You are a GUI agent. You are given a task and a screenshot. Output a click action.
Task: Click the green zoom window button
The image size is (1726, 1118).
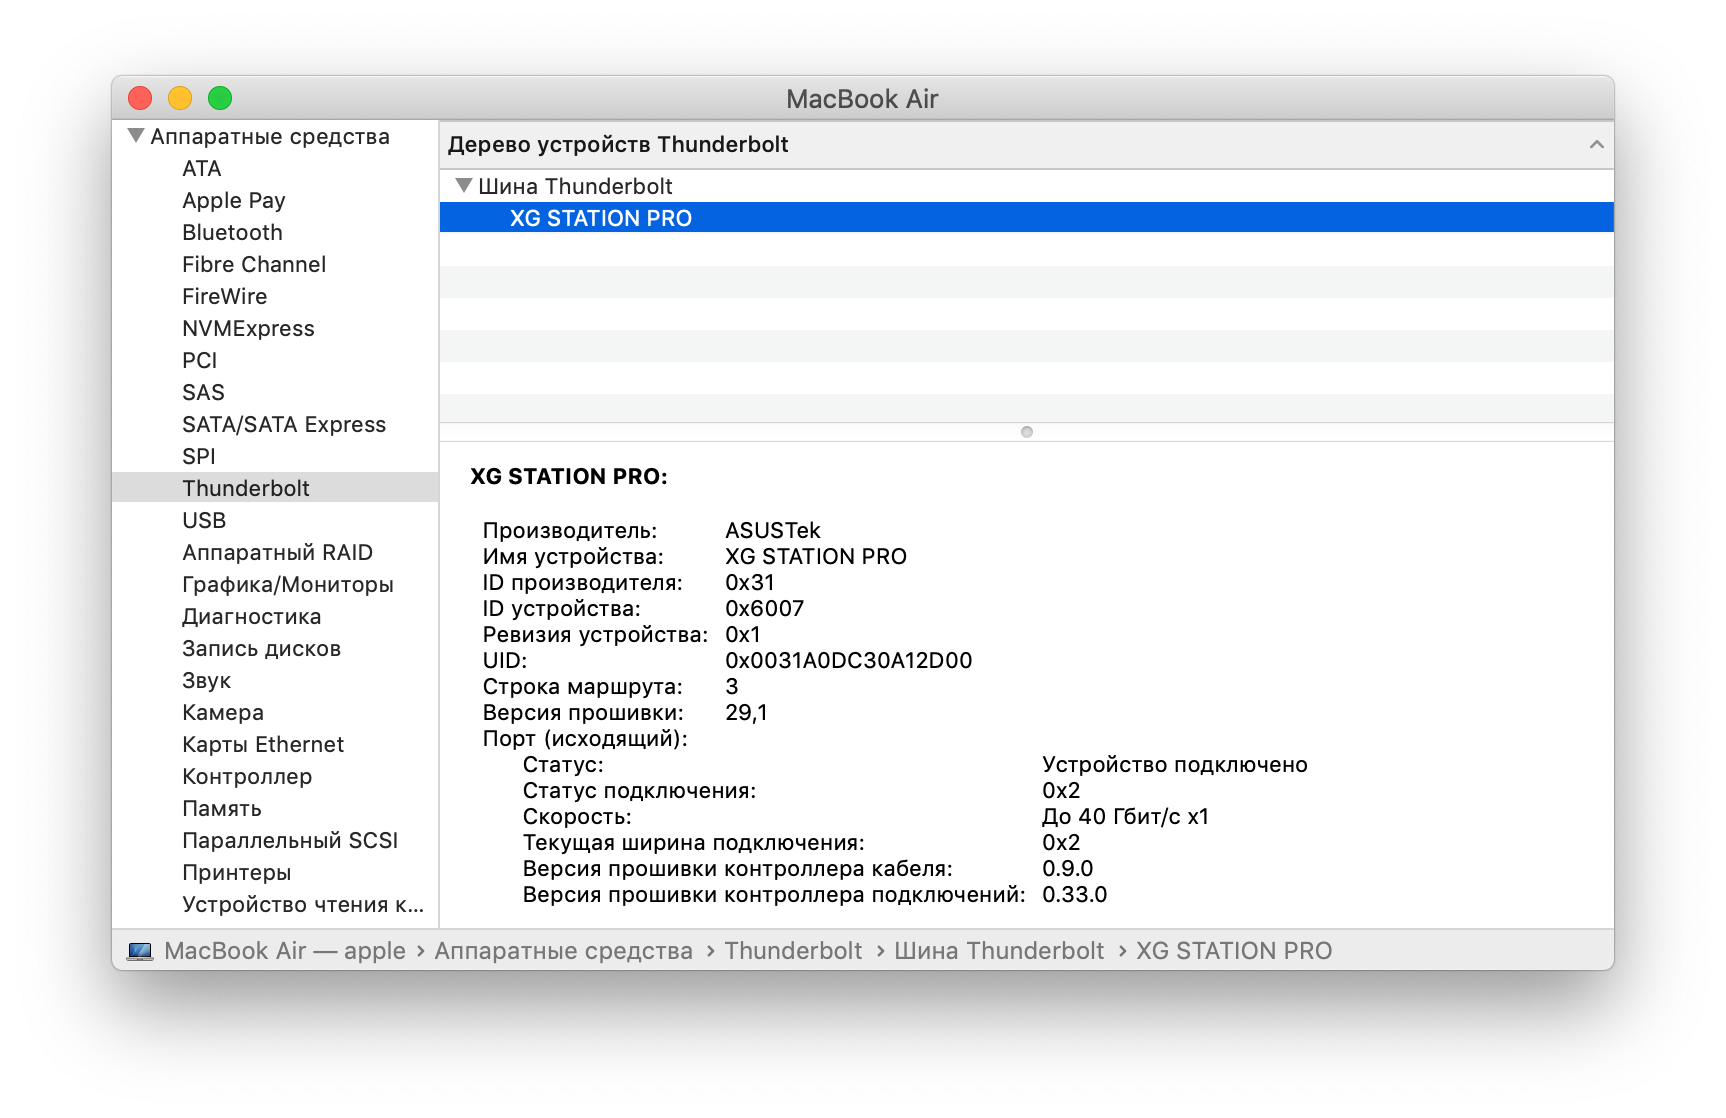point(220,98)
